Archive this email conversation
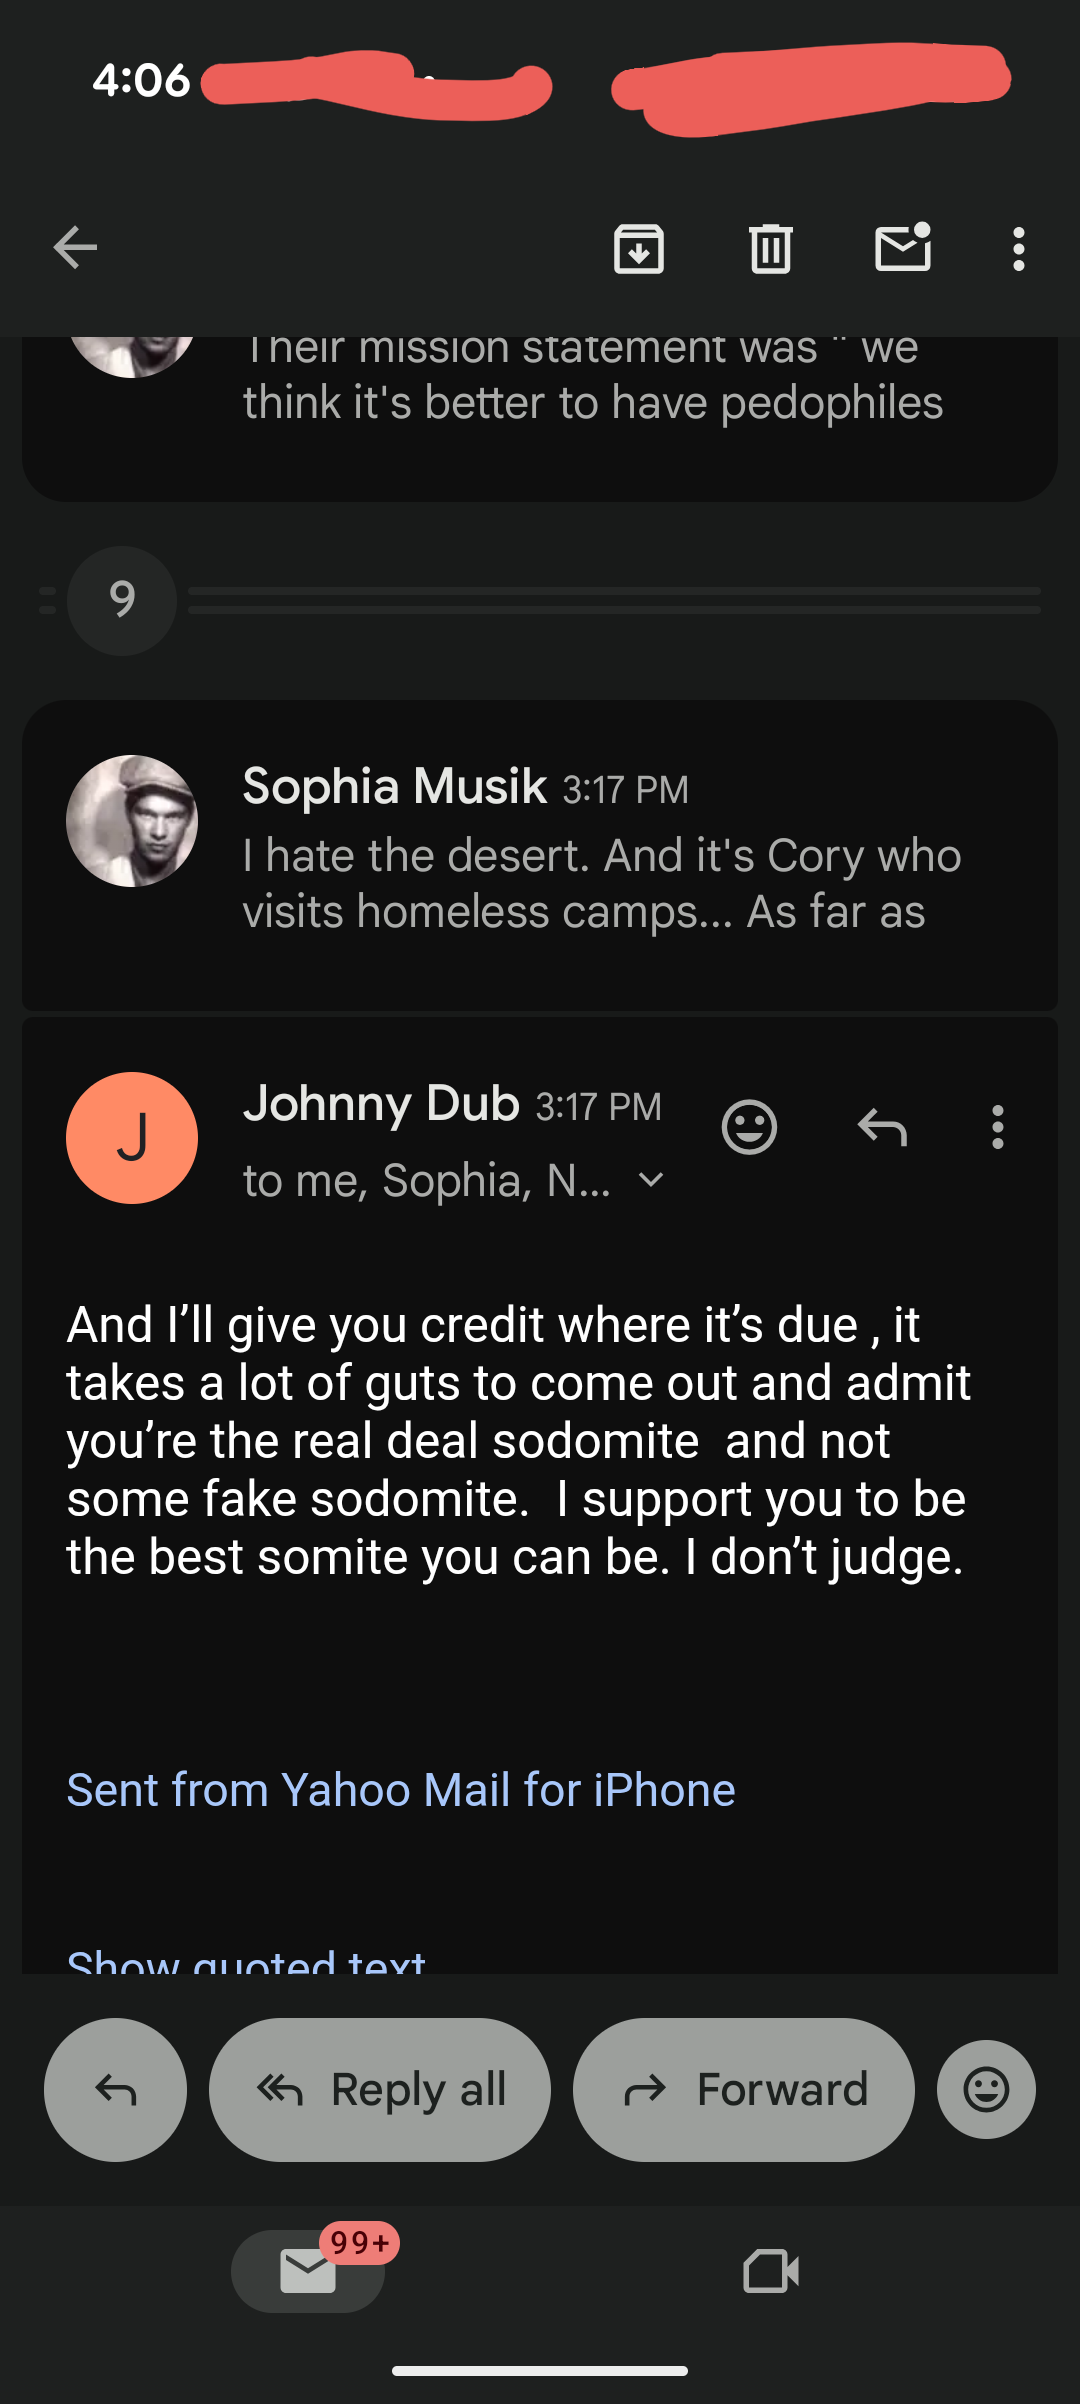This screenshot has height=2404, width=1080. click(x=639, y=248)
